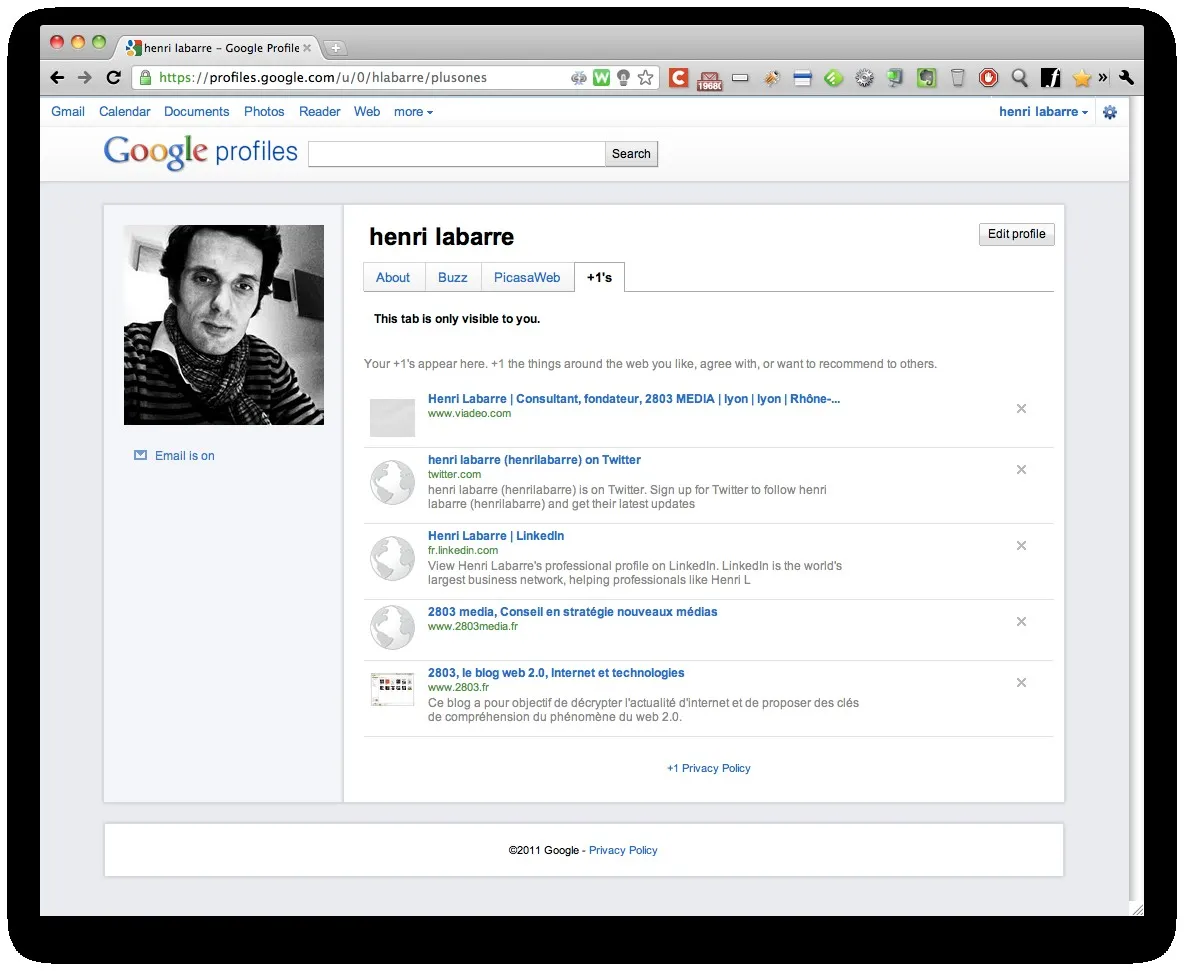Click the green W extension icon in address bar
Screen dimensions: 1184x971
(602, 78)
